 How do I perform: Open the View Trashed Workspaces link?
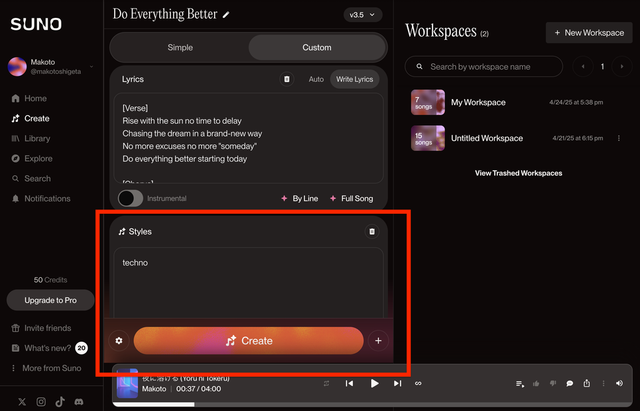coord(518,173)
